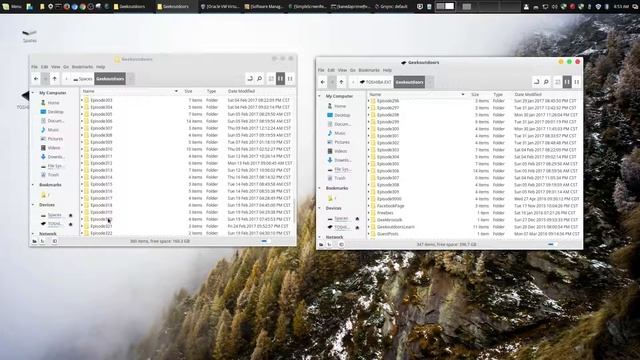Show places sidebar via TOSHIBA EXT window status bar
The height and width of the screenshot is (360, 640).
click(321, 244)
